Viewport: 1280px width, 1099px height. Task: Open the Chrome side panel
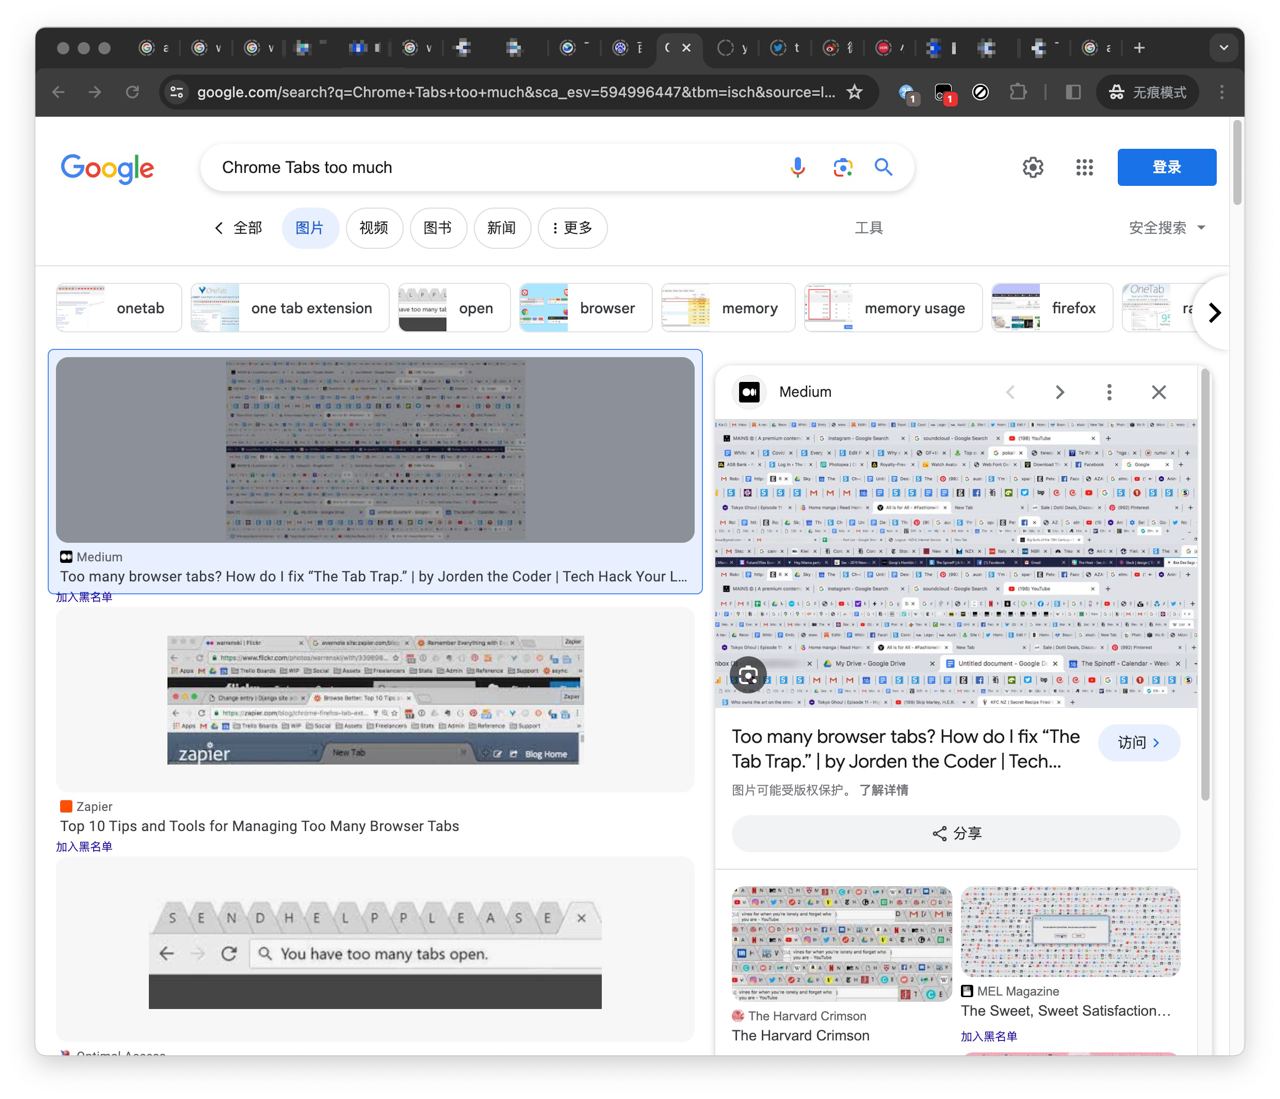pyautogui.click(x=1073, y=92)
